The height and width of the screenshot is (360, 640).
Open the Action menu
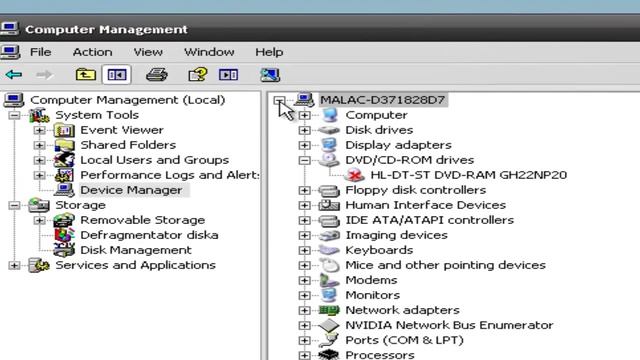click(93, 52)
